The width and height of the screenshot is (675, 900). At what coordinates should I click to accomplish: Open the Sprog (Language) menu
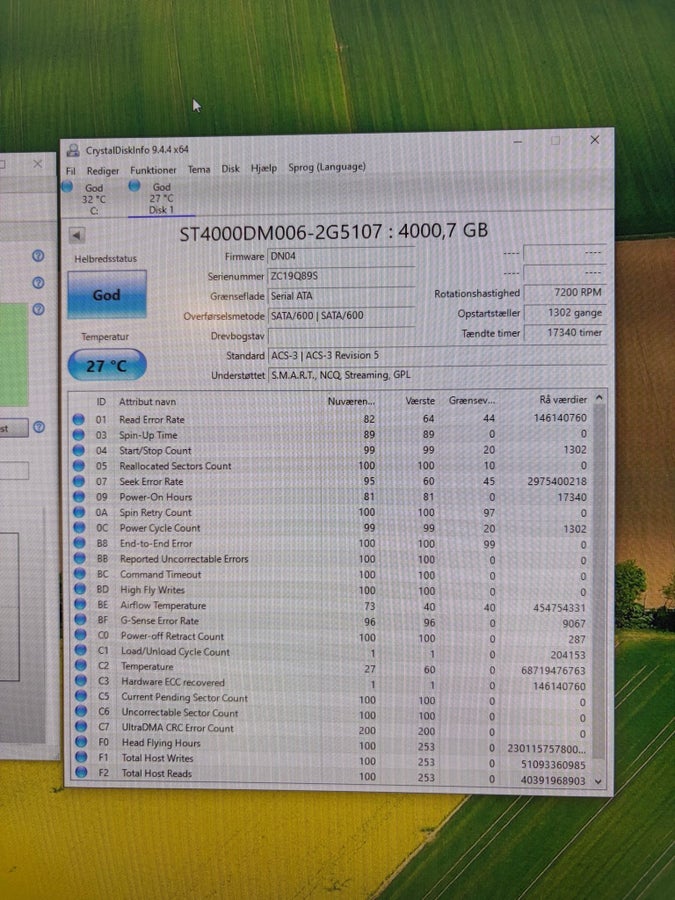click(327, 167)
